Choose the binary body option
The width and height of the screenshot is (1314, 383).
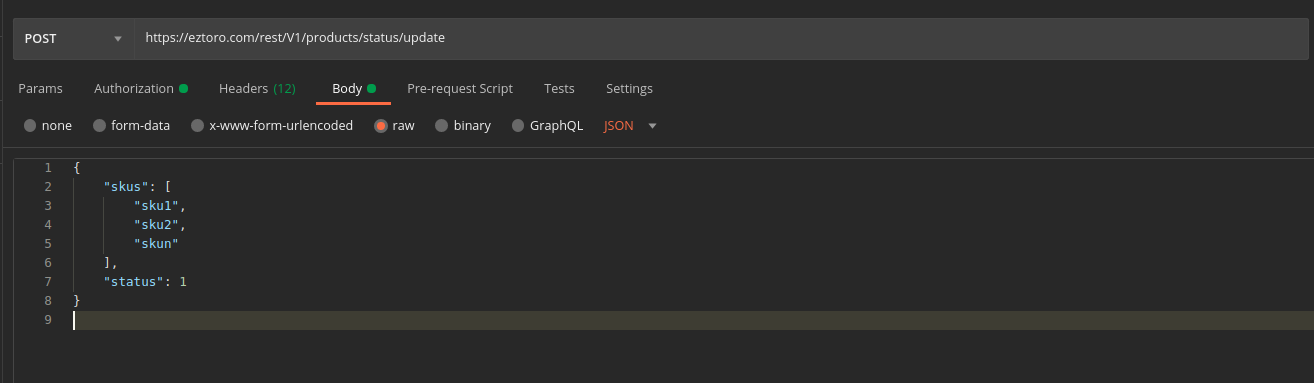click(x=442, y=126)
